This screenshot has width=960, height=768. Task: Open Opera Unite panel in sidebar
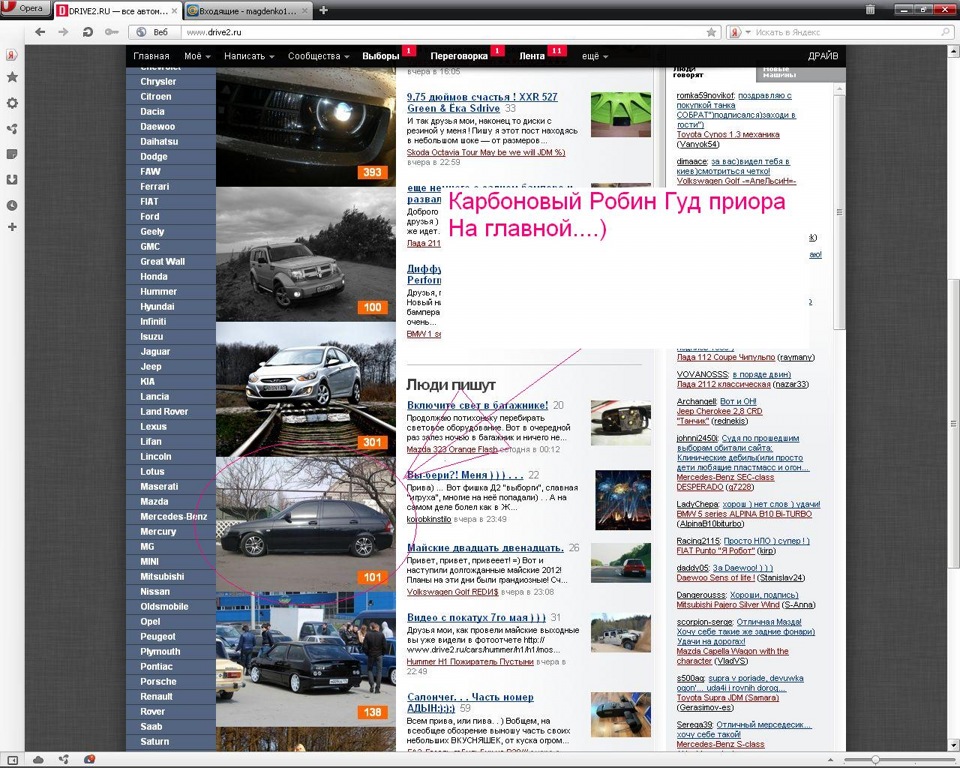(12, 129)
